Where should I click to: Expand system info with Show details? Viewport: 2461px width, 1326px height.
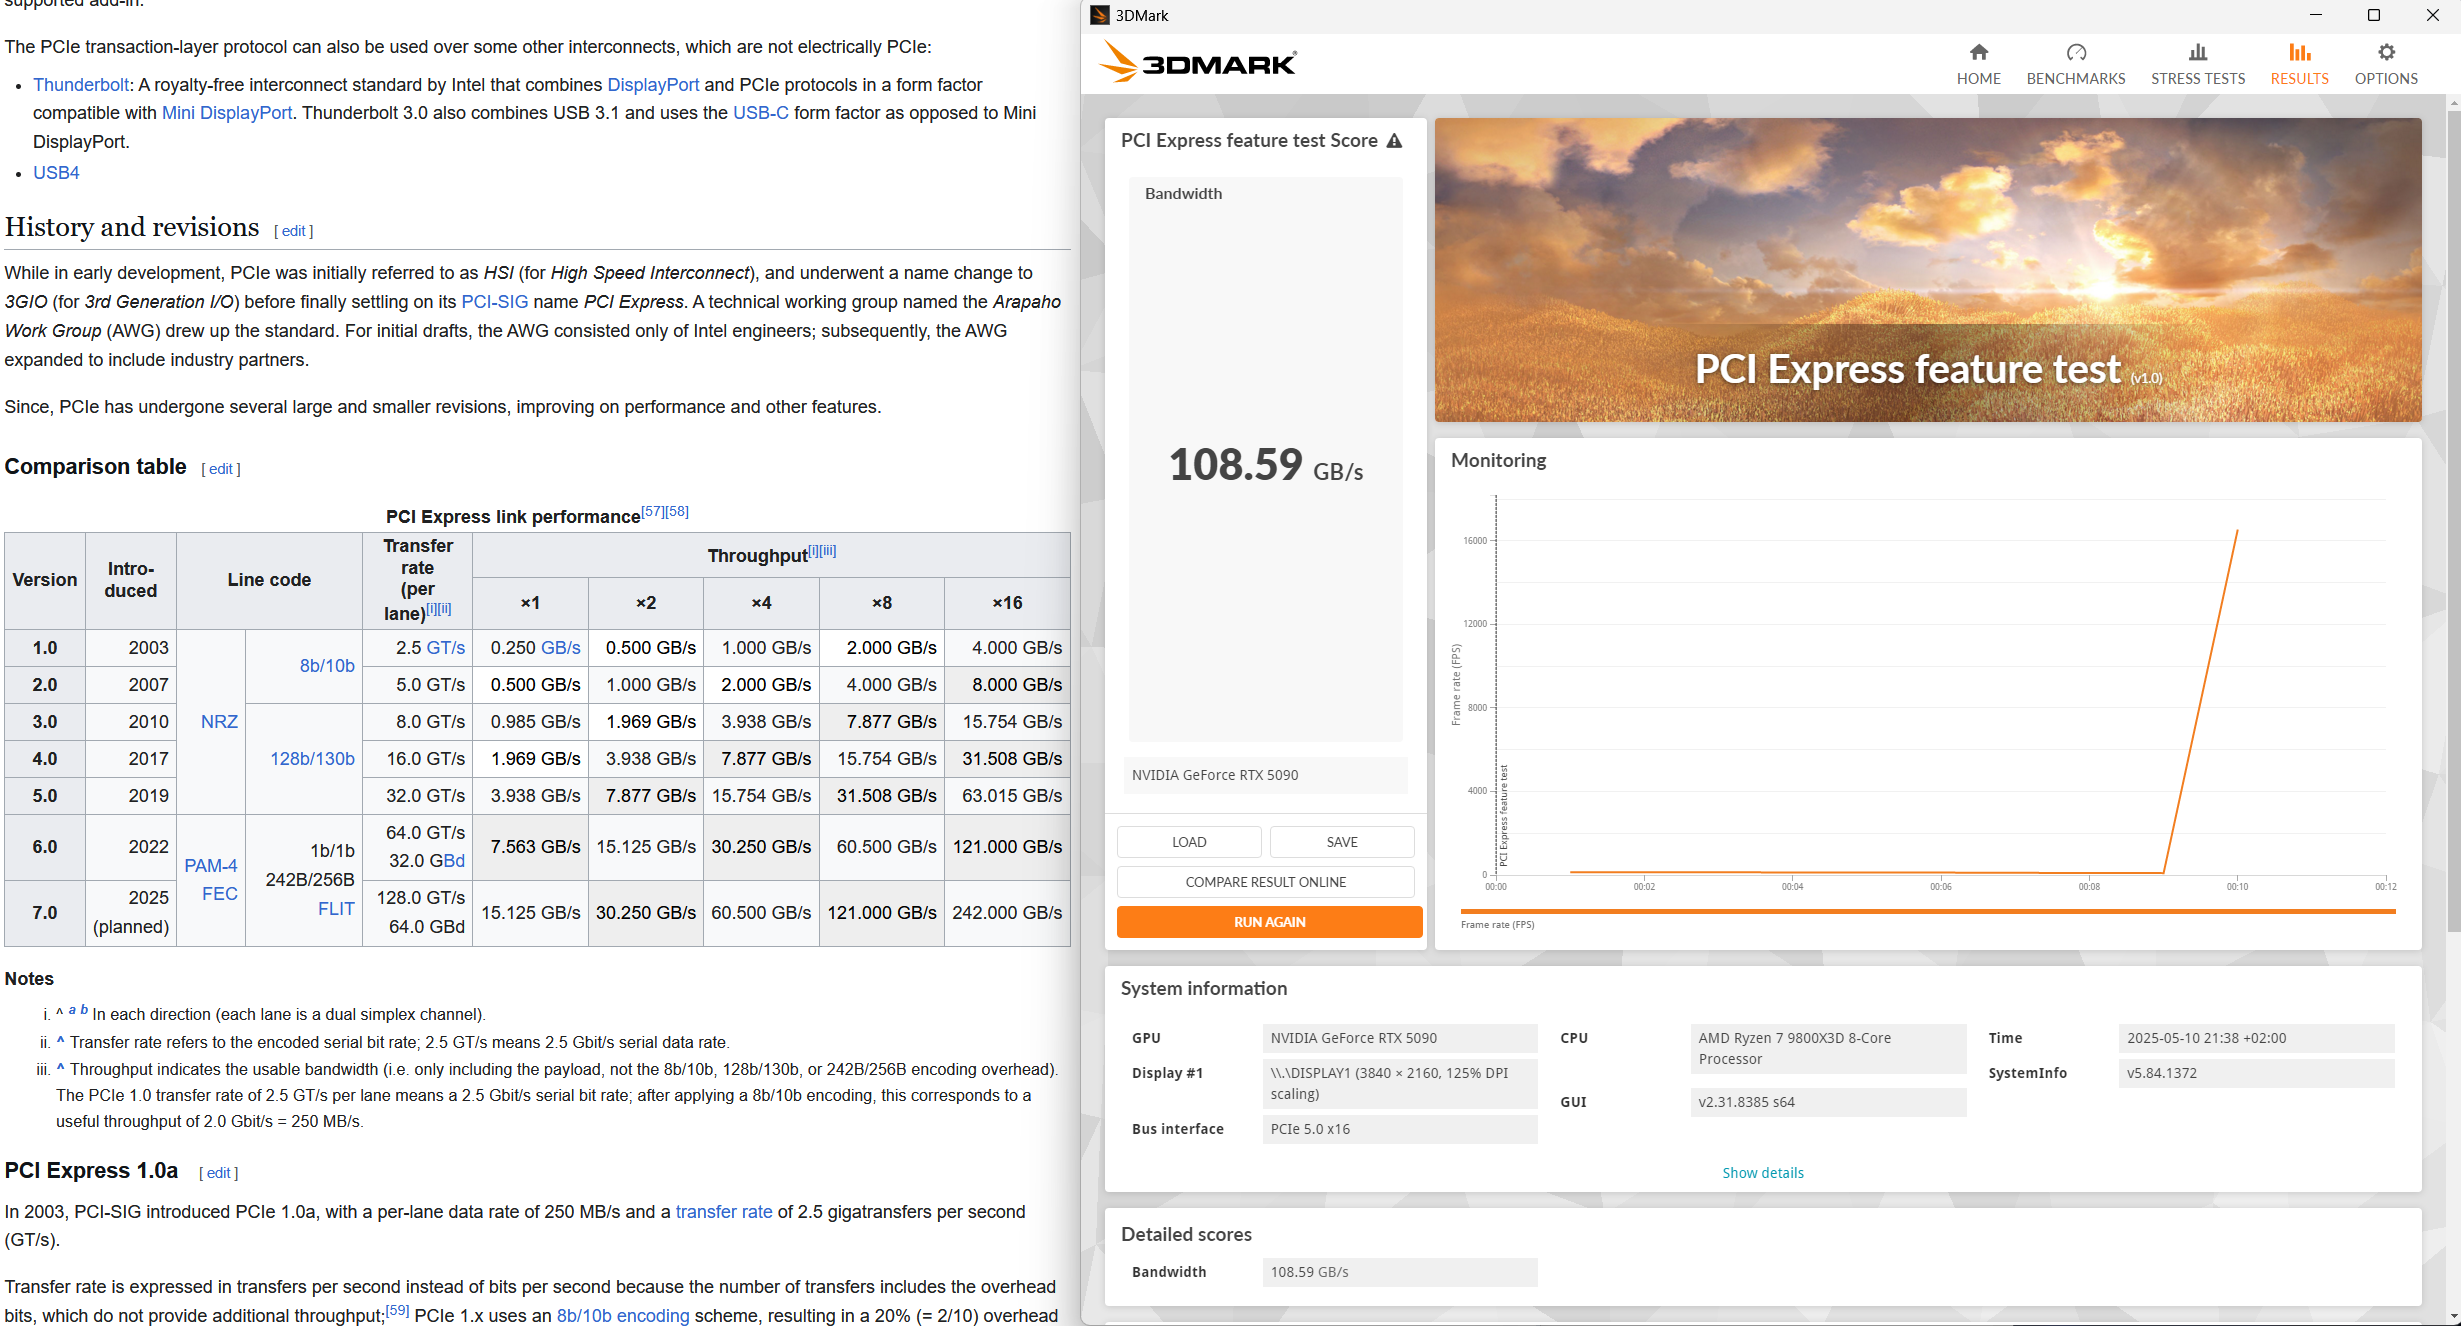coord(1762,1172)
